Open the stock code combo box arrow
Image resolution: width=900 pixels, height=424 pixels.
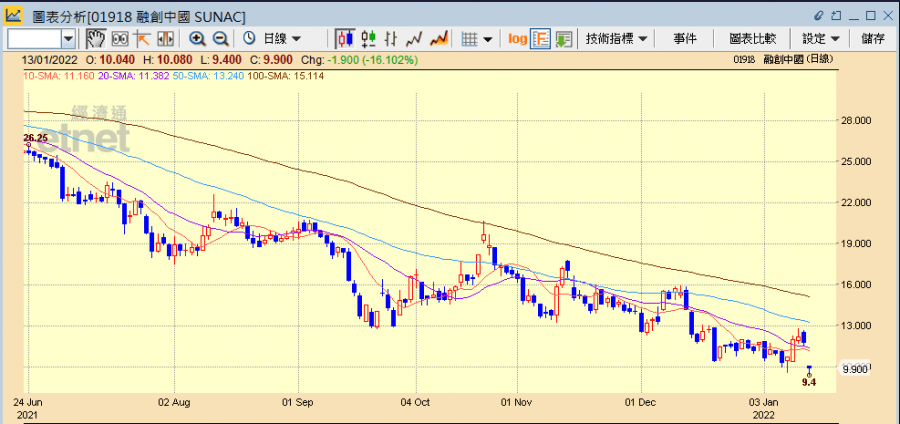coord(68,38)
